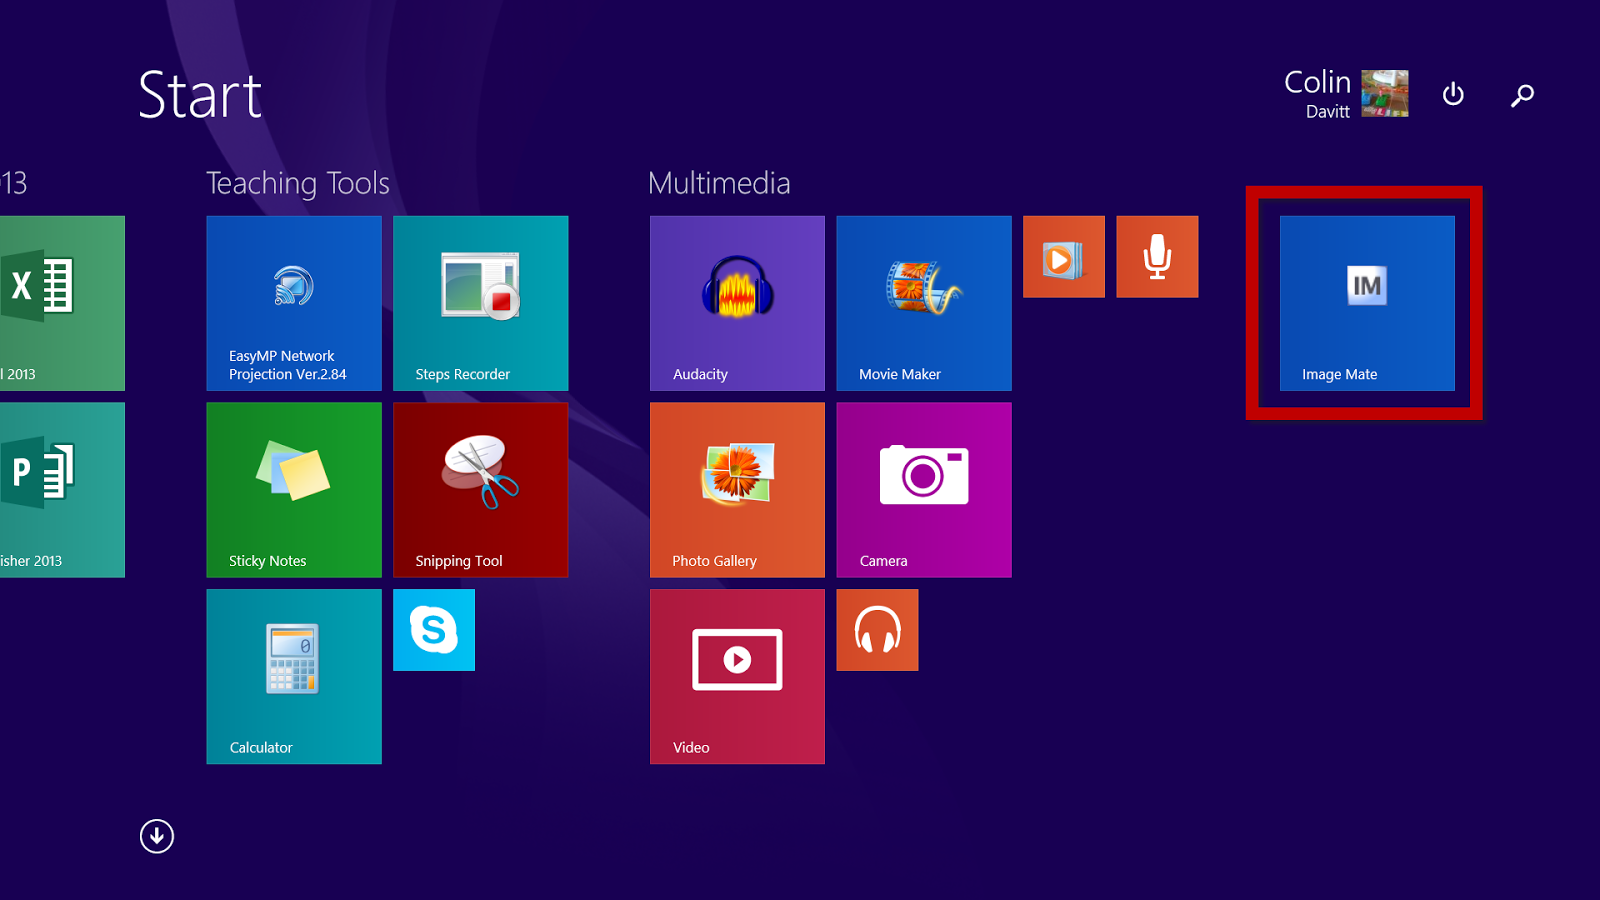Open the Windows Media Player small tile
The height and width of the screenshot is (900, 1600).
coord(1064,257)
